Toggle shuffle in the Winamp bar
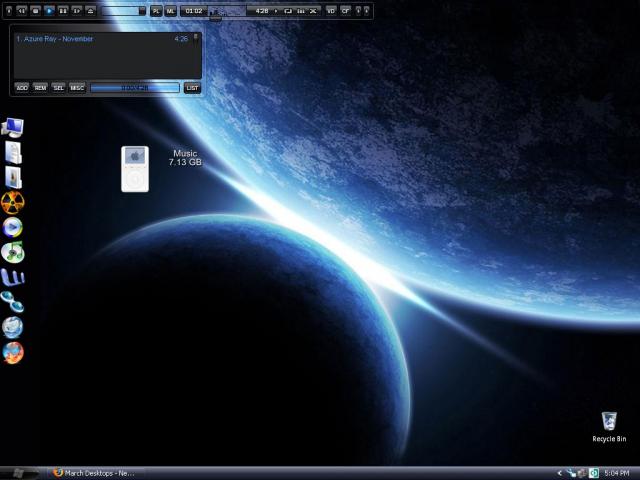Viewport: 640px width, 480px height. coord(313,11)
